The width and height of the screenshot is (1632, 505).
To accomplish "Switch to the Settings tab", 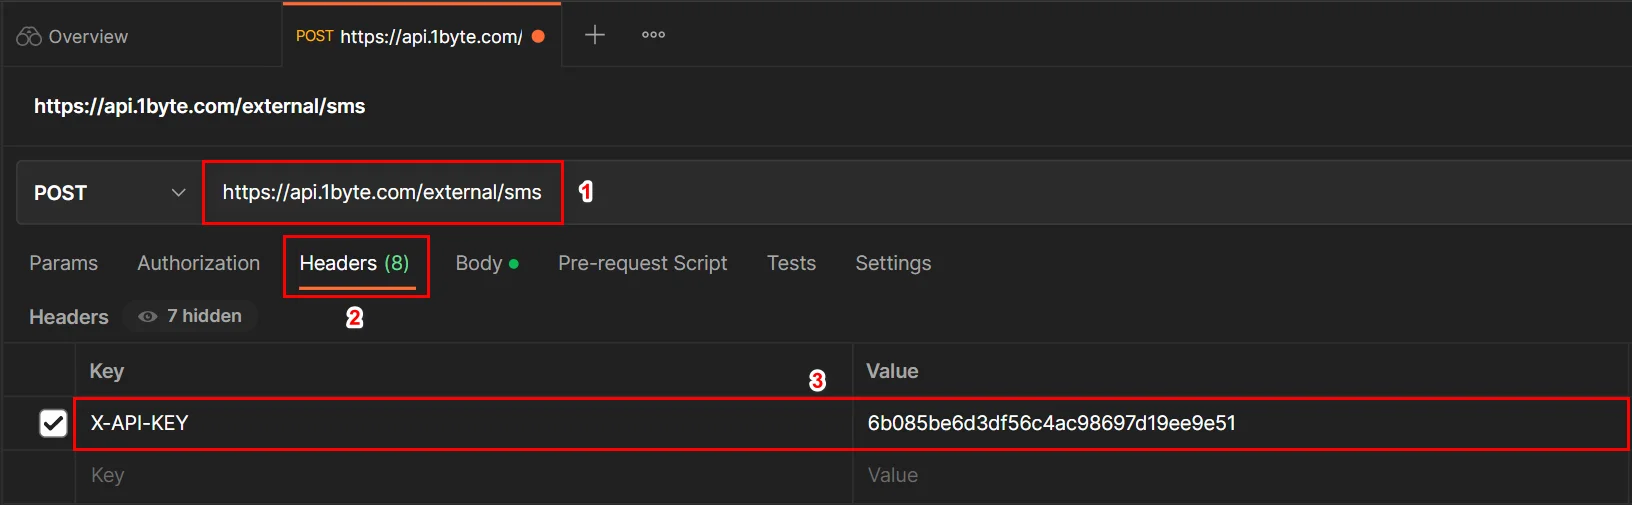I will (x=893, y=263).
